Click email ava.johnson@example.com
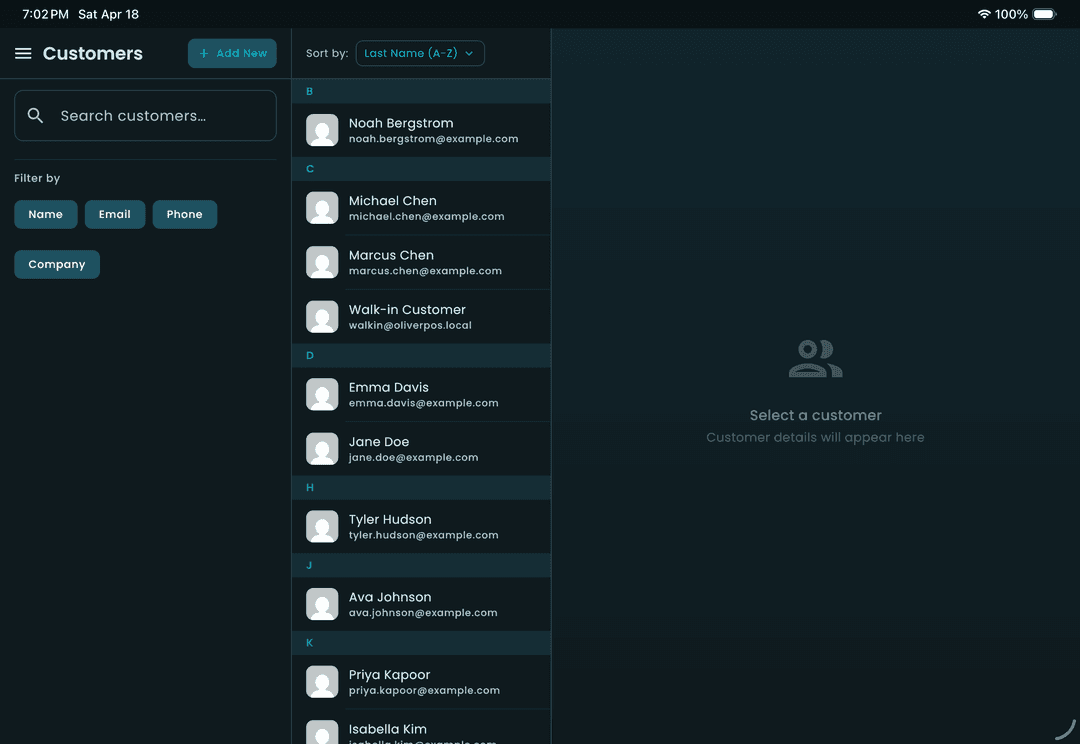 [x=423, y=613]
